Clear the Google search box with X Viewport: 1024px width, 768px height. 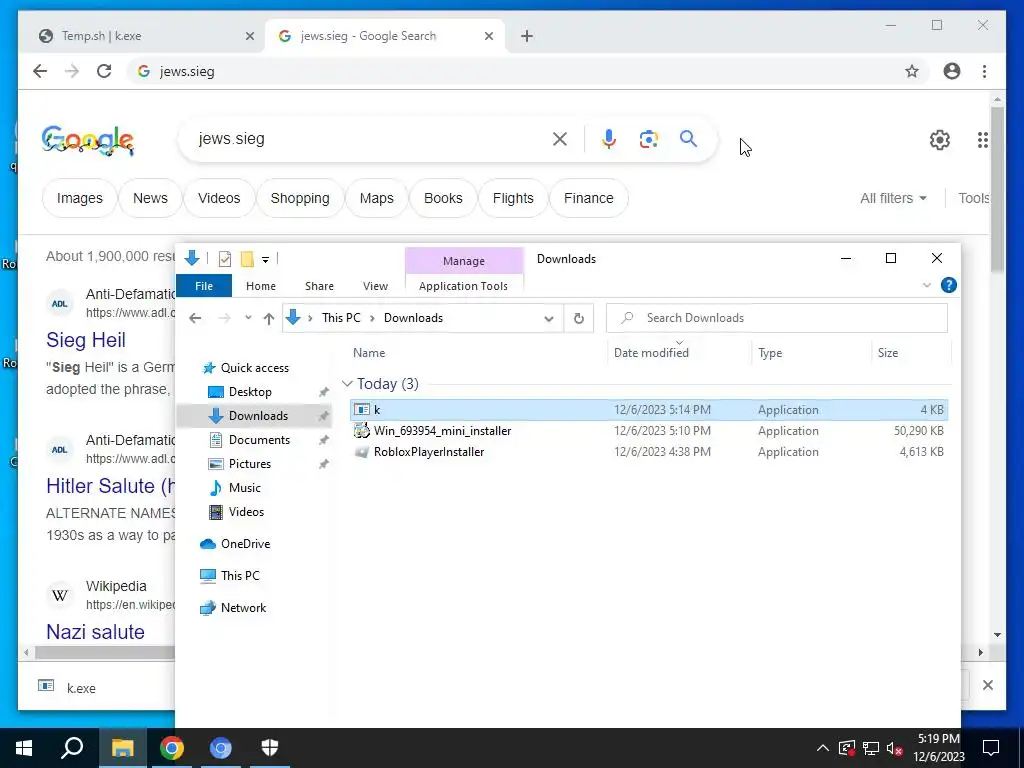point(560,138)
